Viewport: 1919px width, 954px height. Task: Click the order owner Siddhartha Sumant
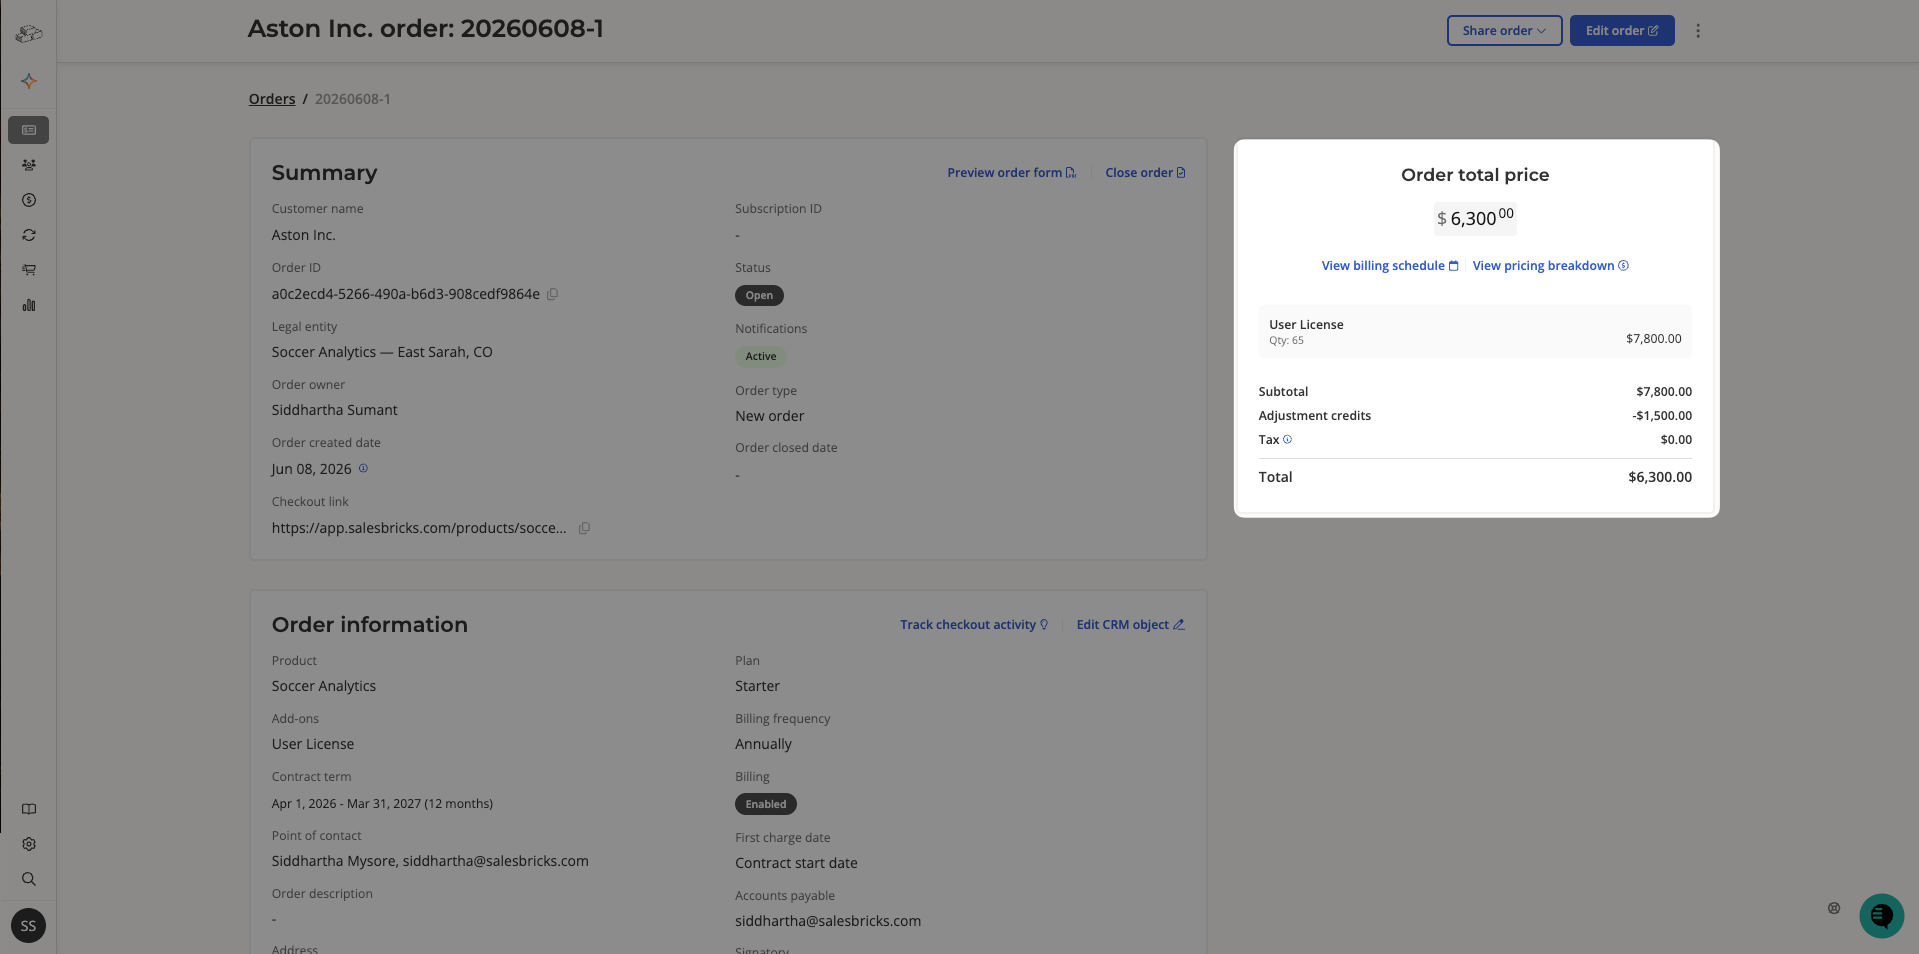coord(335,410)
